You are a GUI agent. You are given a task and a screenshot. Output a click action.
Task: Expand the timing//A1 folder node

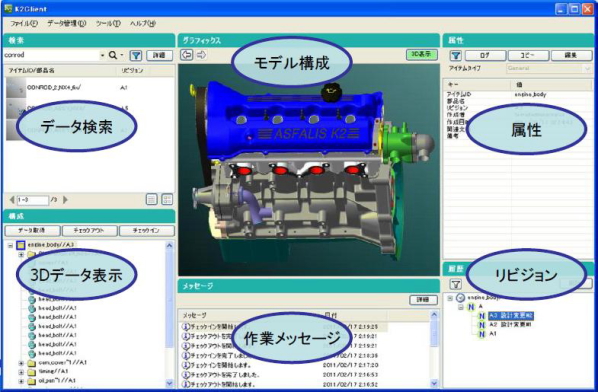point(21,372)
